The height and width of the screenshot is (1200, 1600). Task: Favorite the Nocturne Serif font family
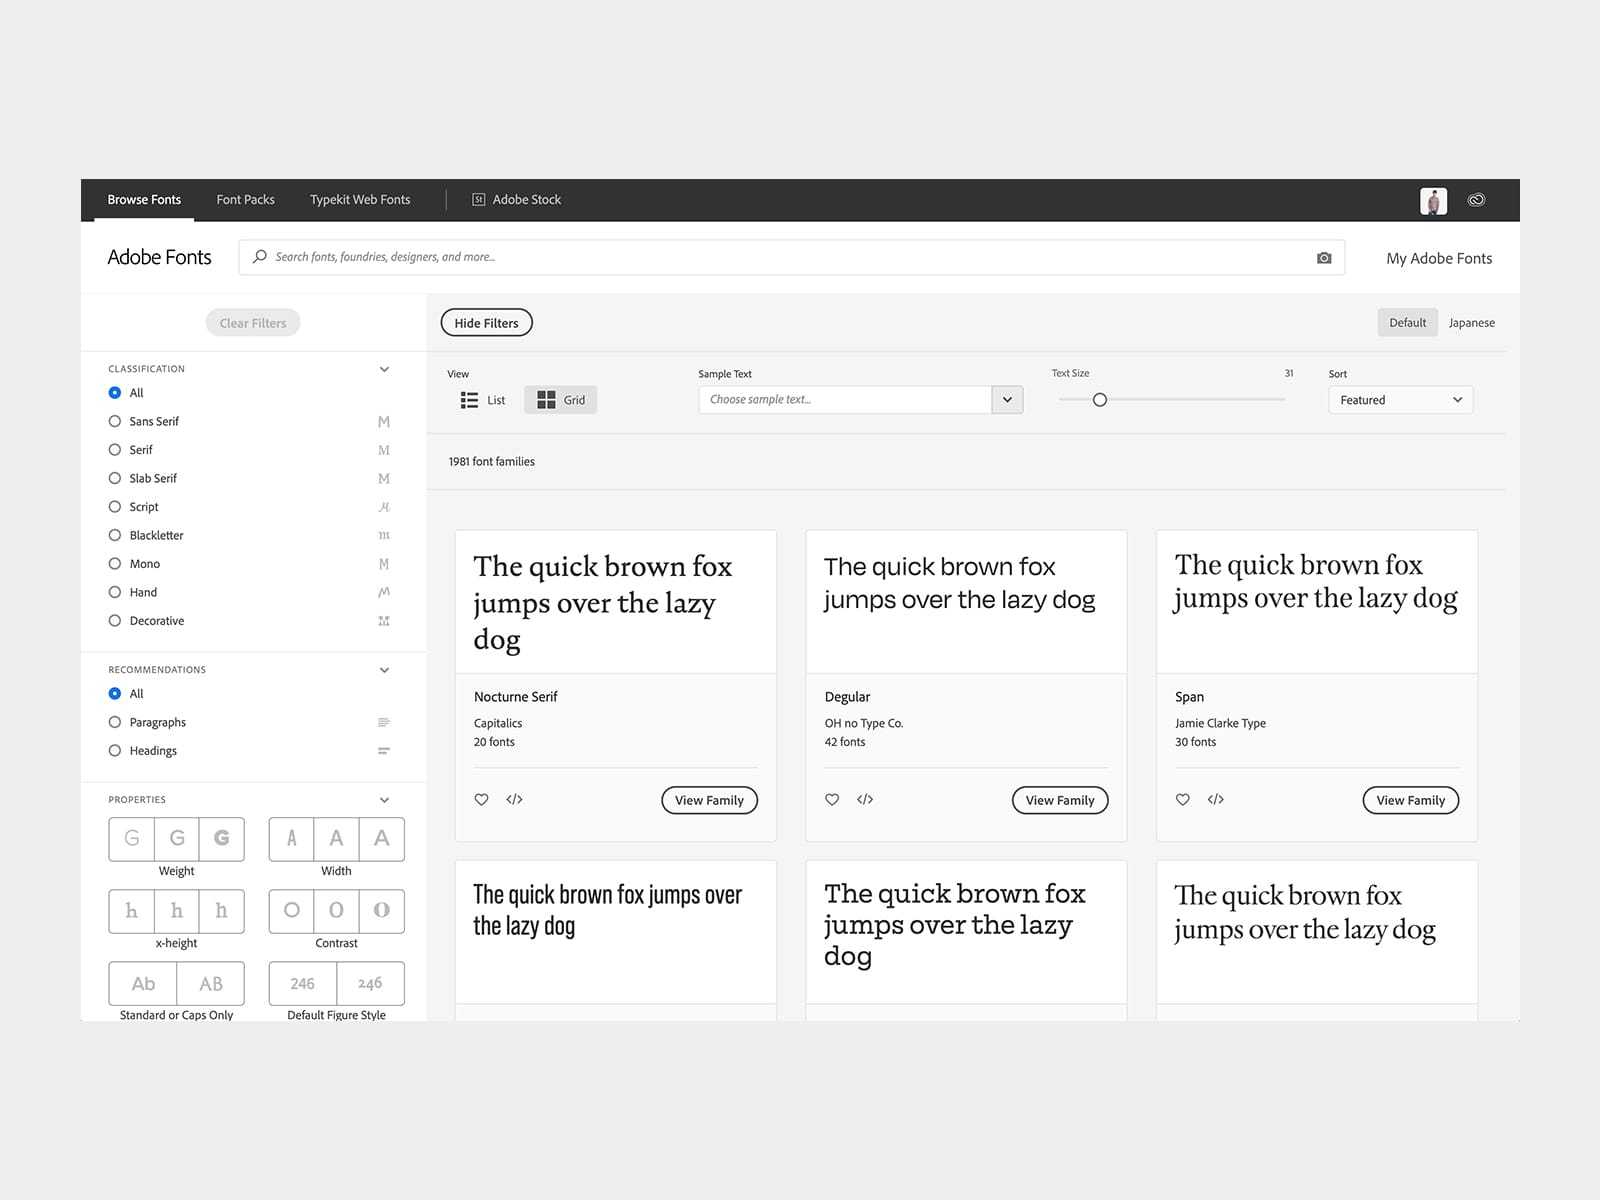pos(481,799)
